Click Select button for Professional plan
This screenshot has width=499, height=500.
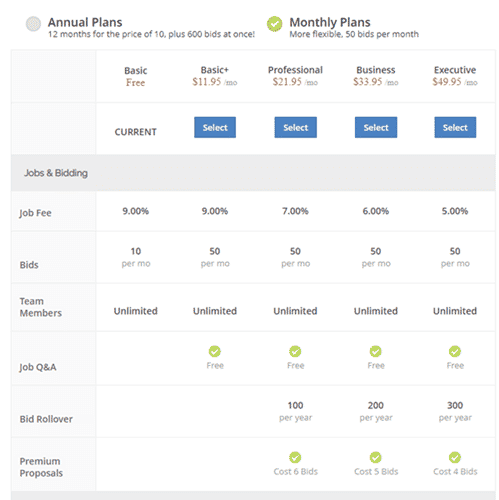[296, 127]
